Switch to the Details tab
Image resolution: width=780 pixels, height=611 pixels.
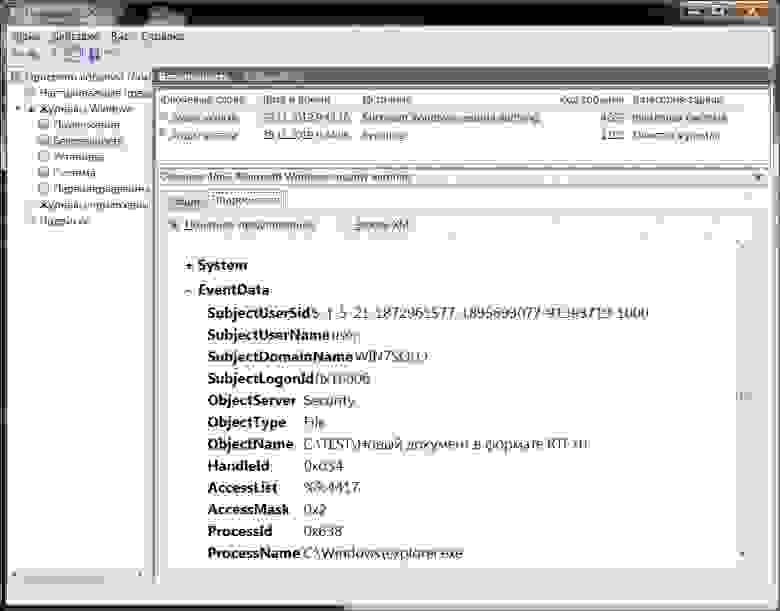pyautogui.click(x=247, y=201)
